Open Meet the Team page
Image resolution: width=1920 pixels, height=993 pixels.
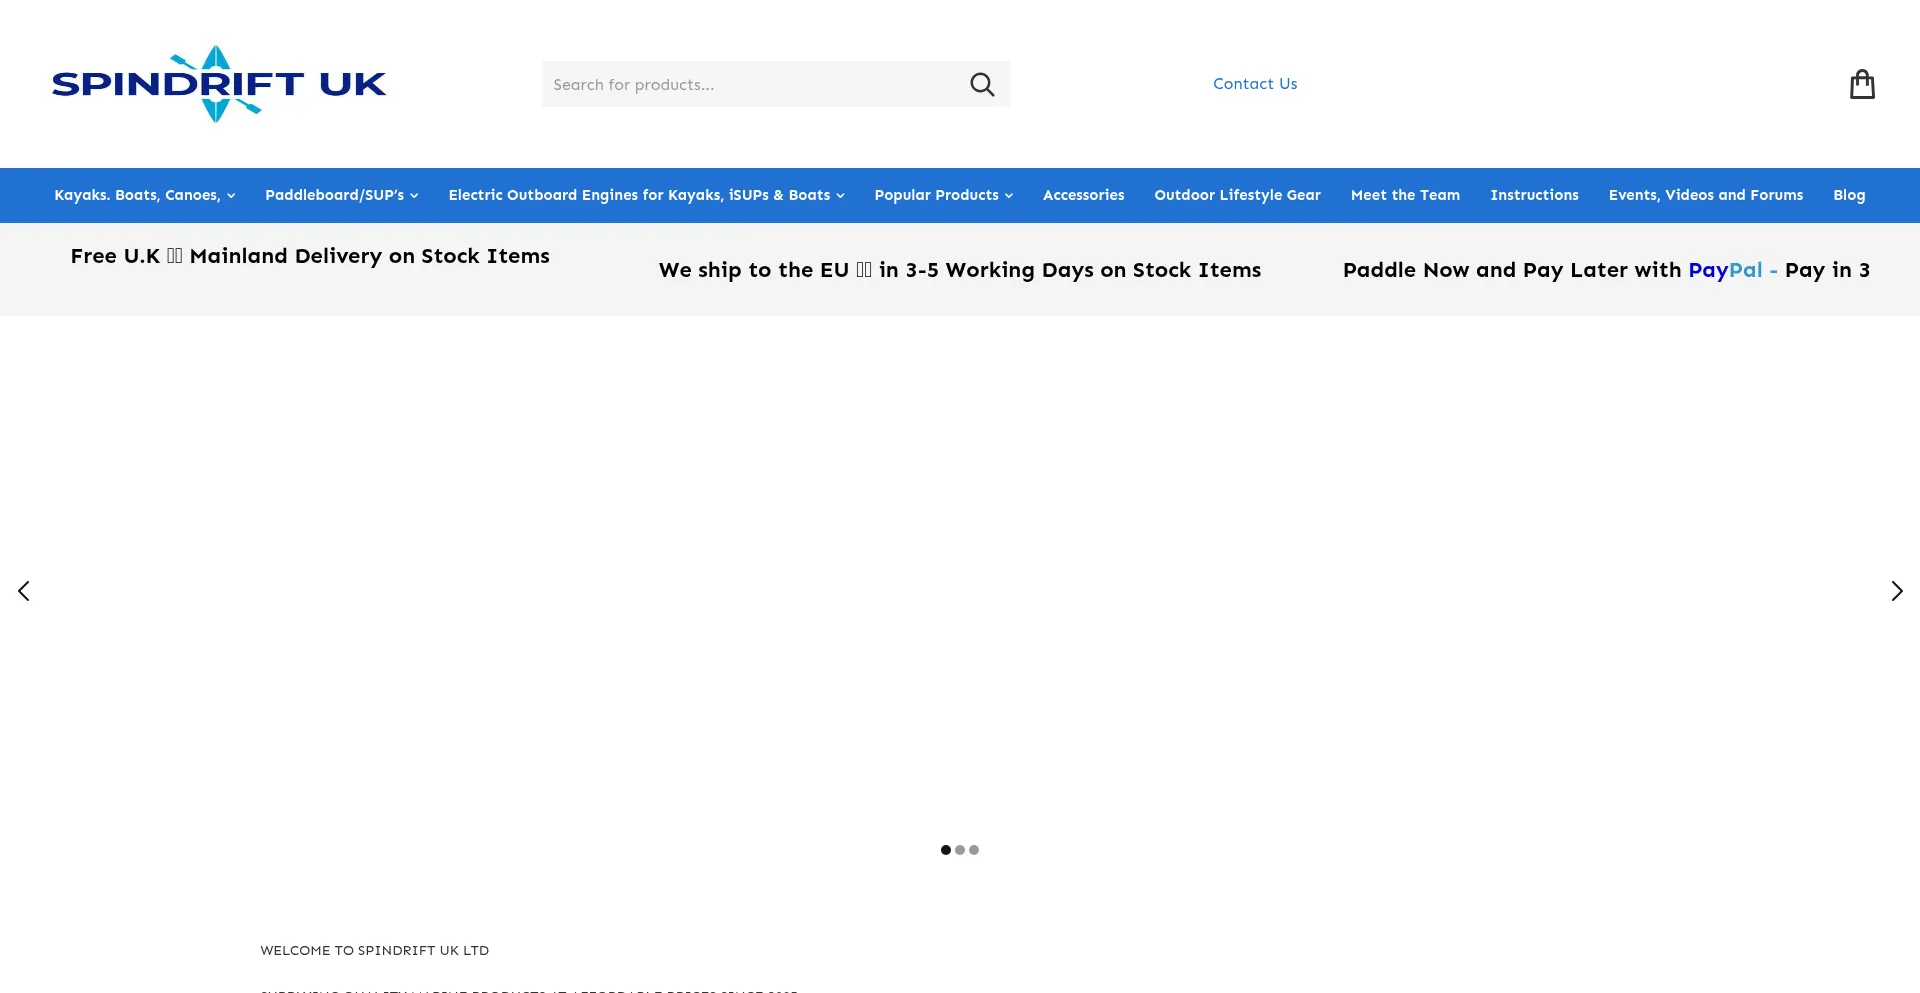tap(1405, 195)
